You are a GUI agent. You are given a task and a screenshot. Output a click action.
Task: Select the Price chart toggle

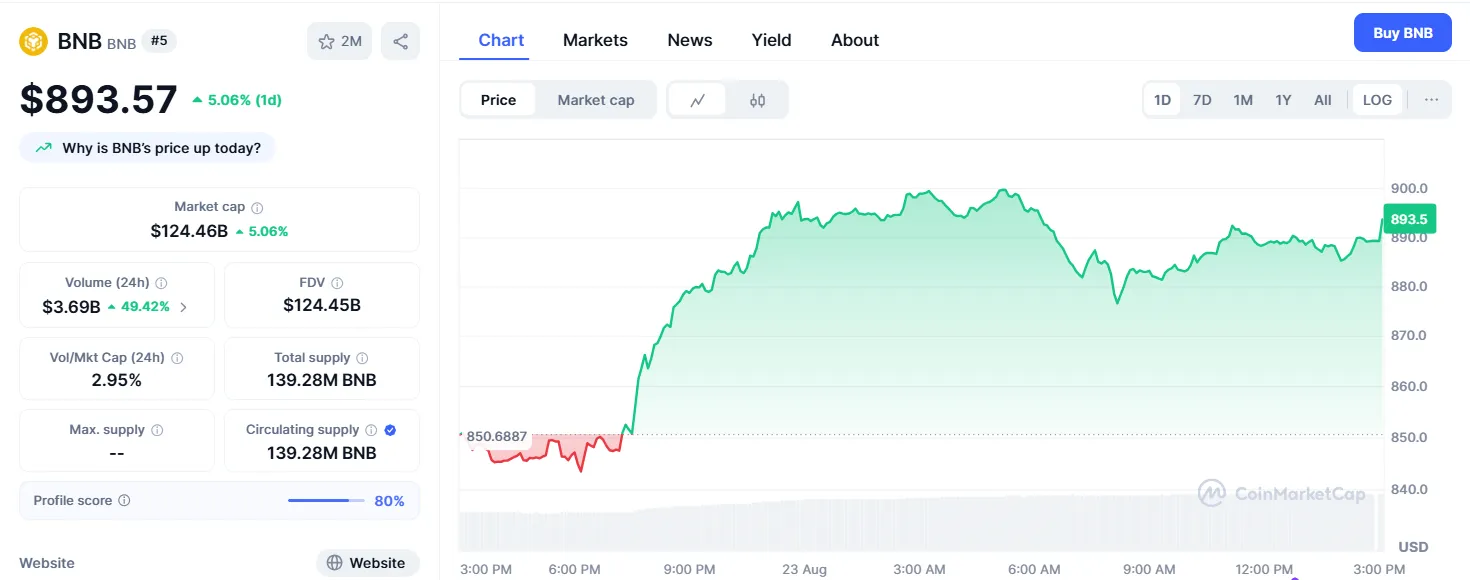(x=498, y=100)
